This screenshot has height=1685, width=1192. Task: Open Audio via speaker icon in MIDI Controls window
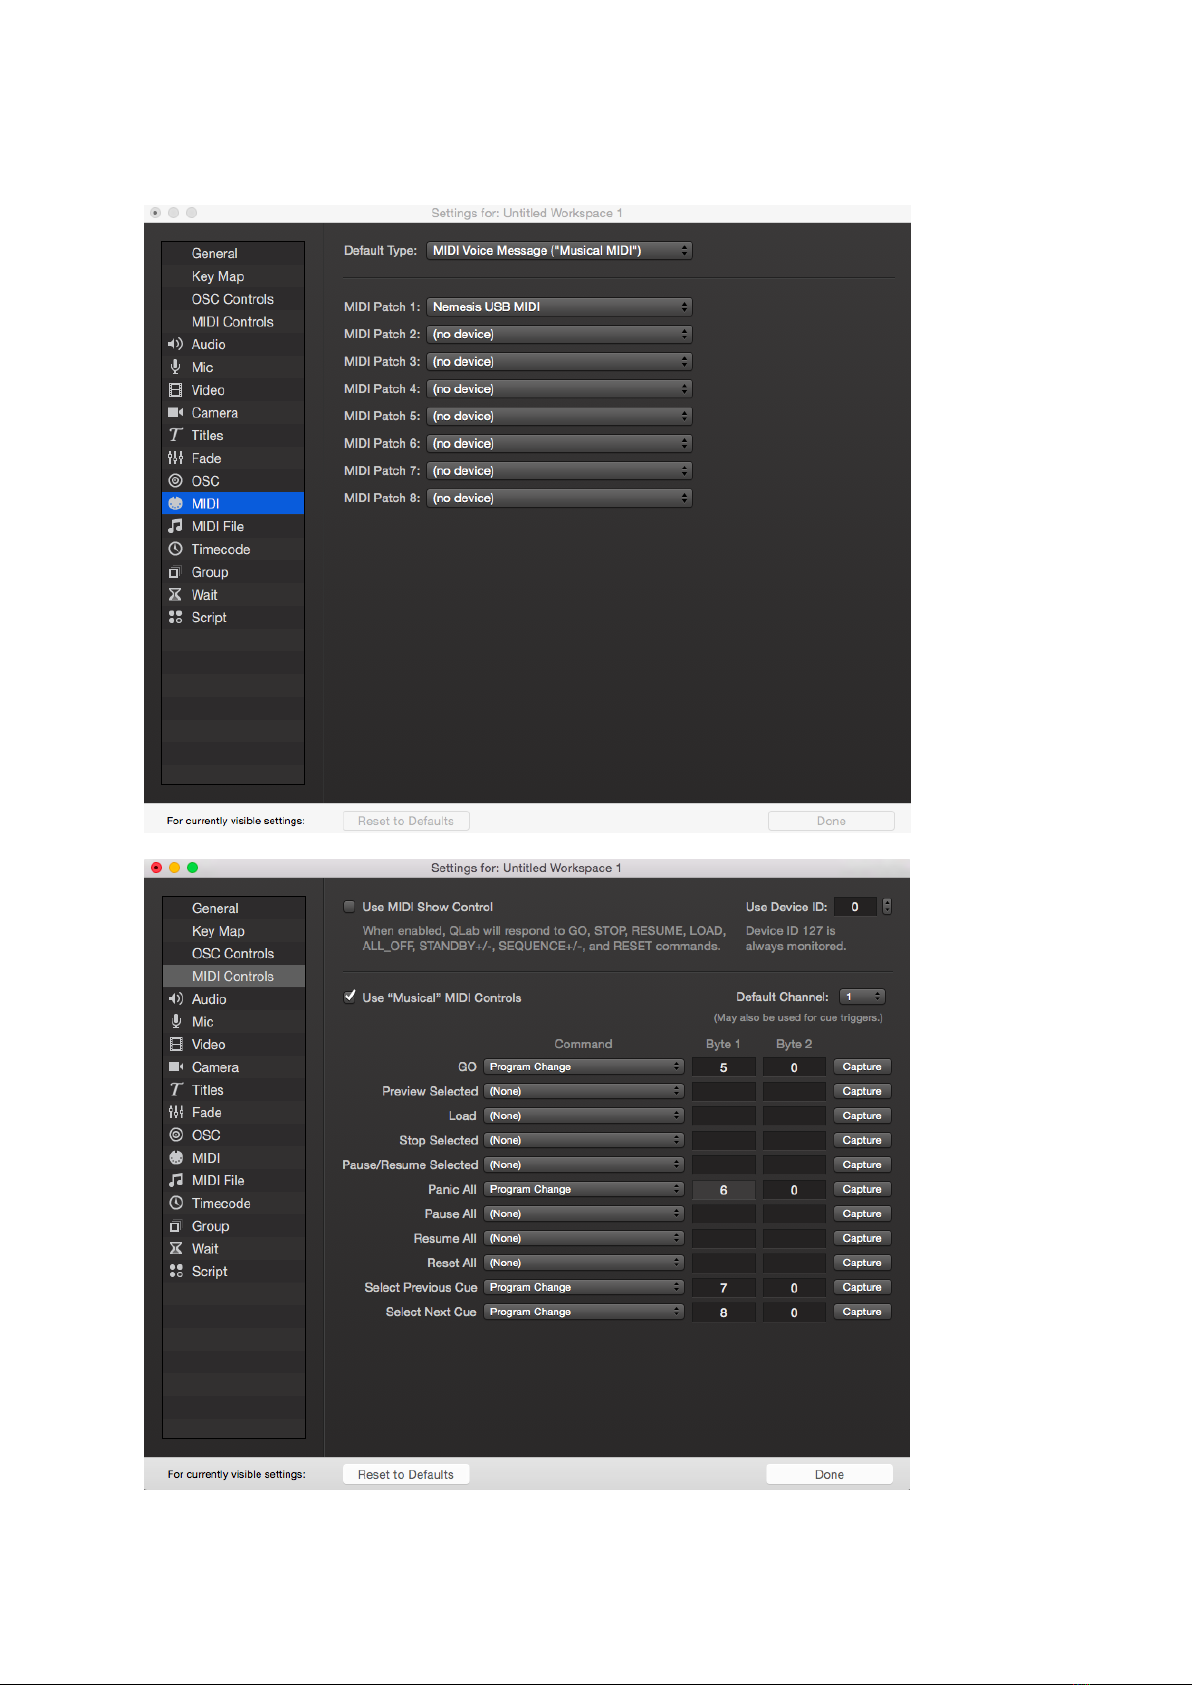tap(176, 999)
